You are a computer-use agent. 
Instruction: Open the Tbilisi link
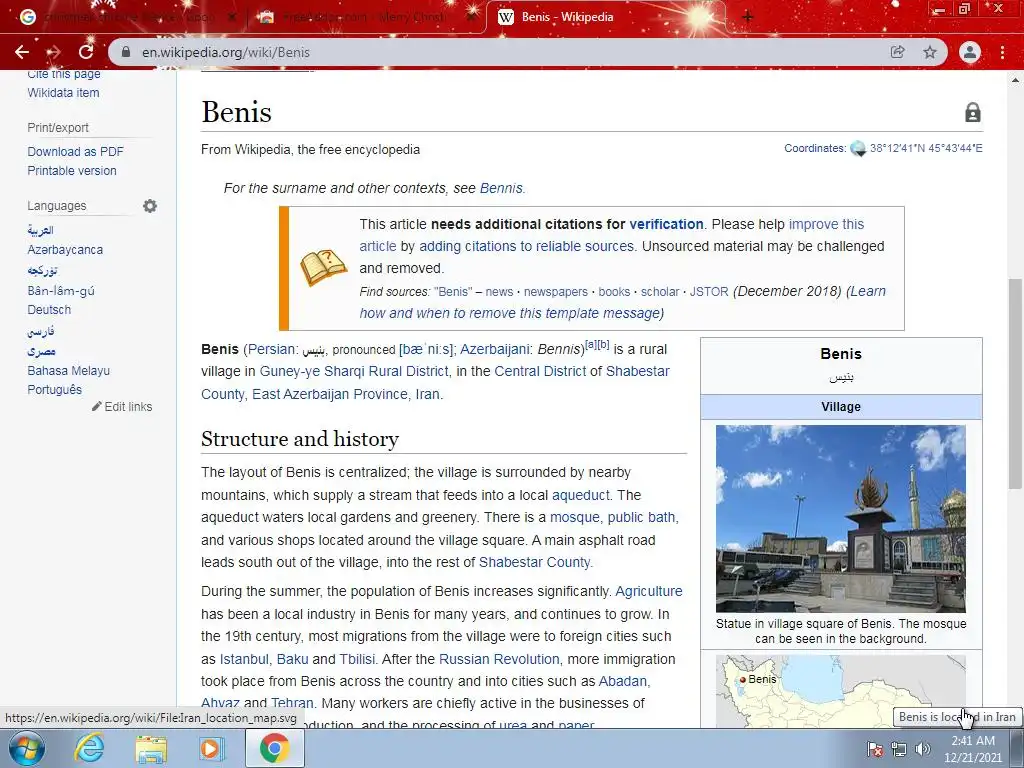click(357, 659)
